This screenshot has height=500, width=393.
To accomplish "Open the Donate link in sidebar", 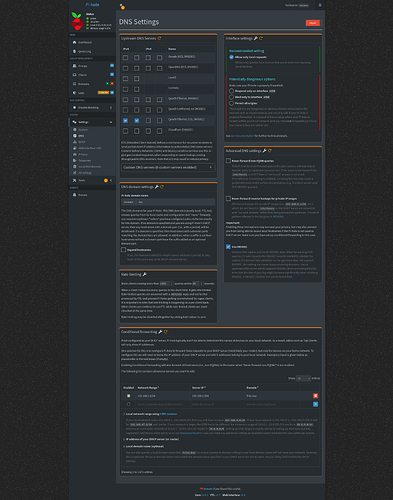I will [92, 195].
